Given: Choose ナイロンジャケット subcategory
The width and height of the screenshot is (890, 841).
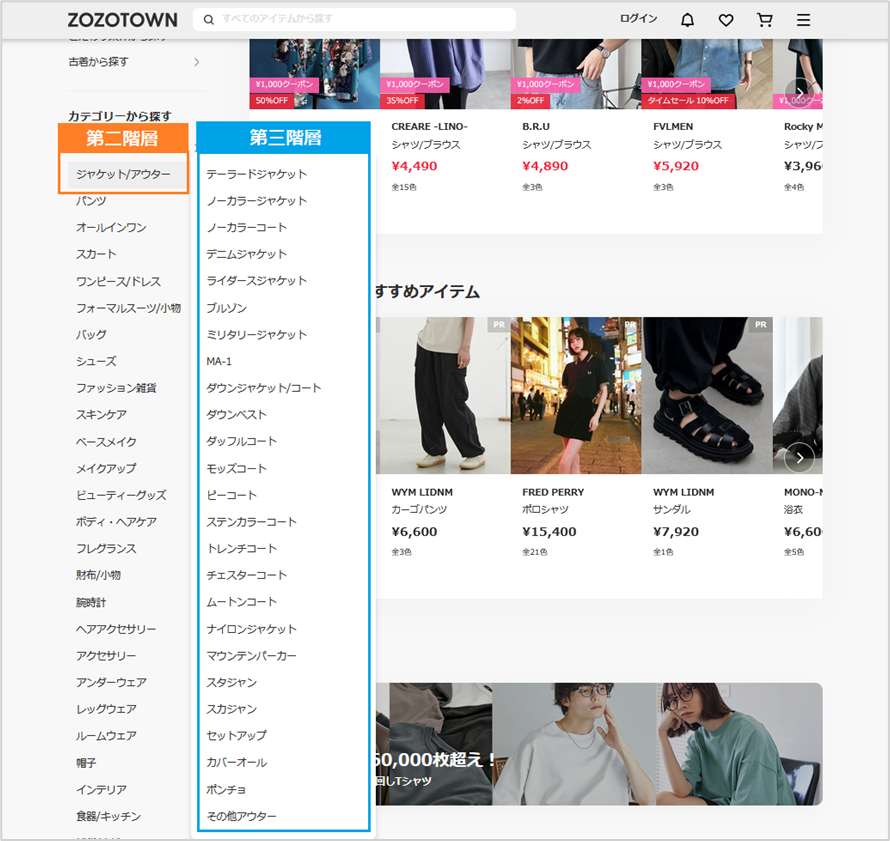Looking at the screenshot, I should pyautogui.click(x=251, y=629).
